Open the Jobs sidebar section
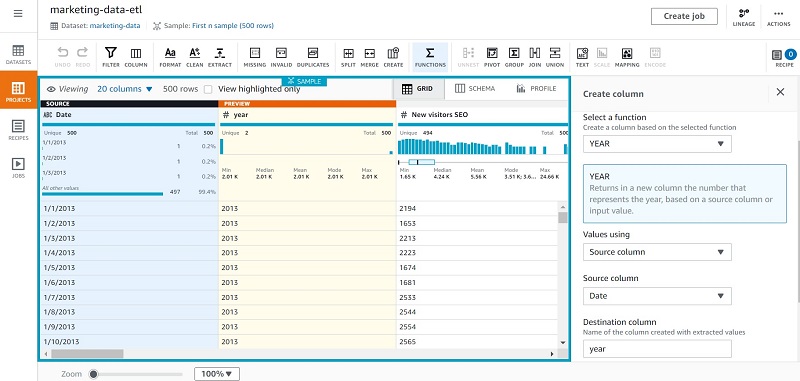 point(18,168)
